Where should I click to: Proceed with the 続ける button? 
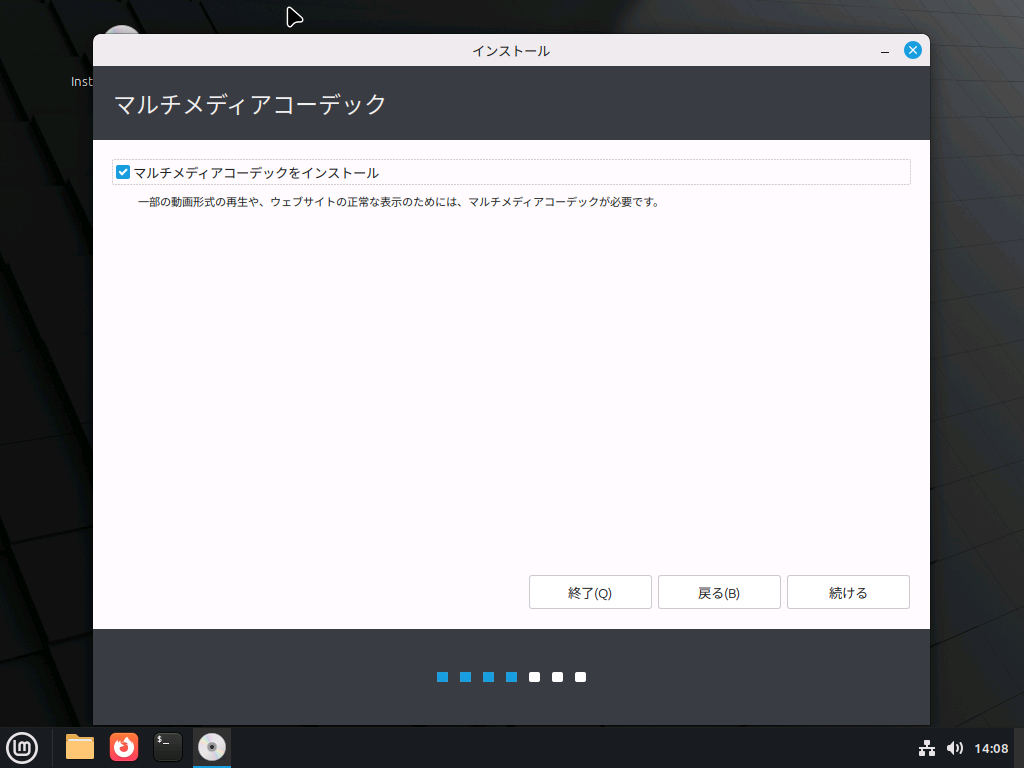pos(848,591)
